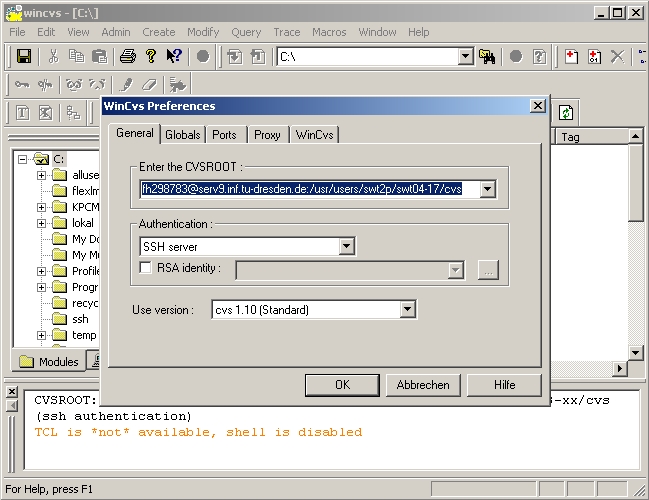Click the stop circle icon after help
The image size is (649, 500).
point(203,56)
